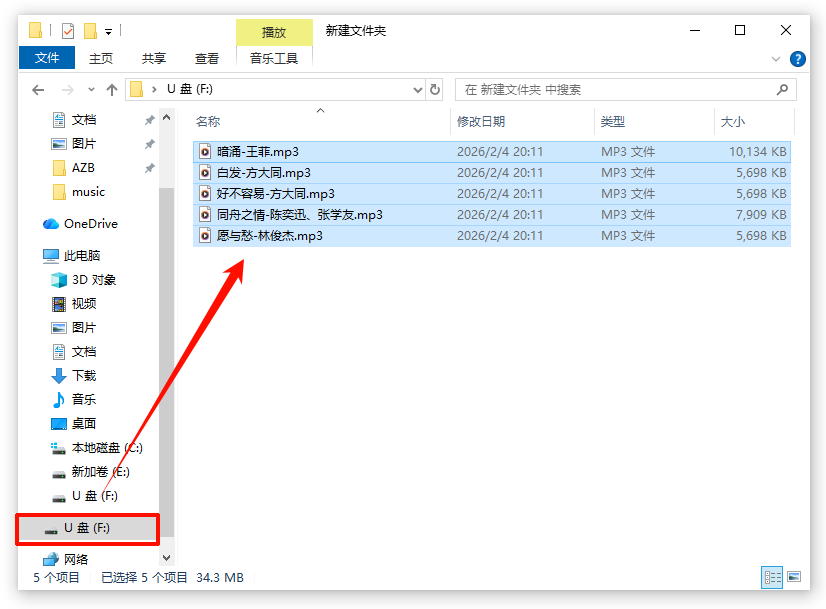Open the 文件 menu

[46, 58]
